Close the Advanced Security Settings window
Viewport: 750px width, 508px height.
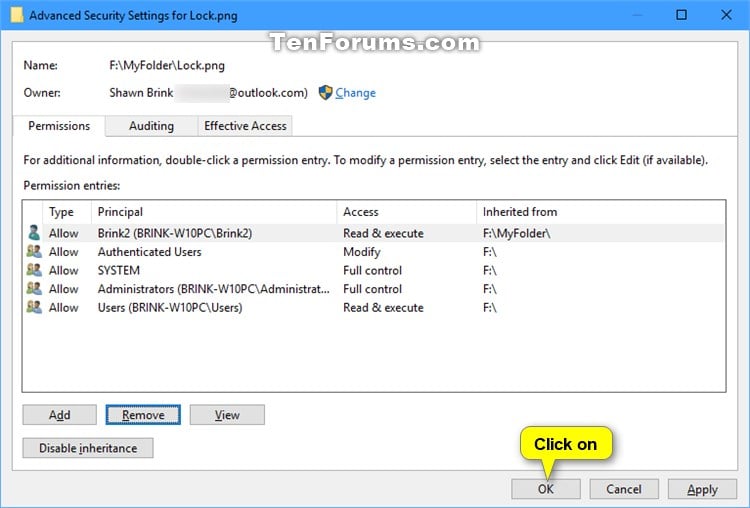(726, 15)
